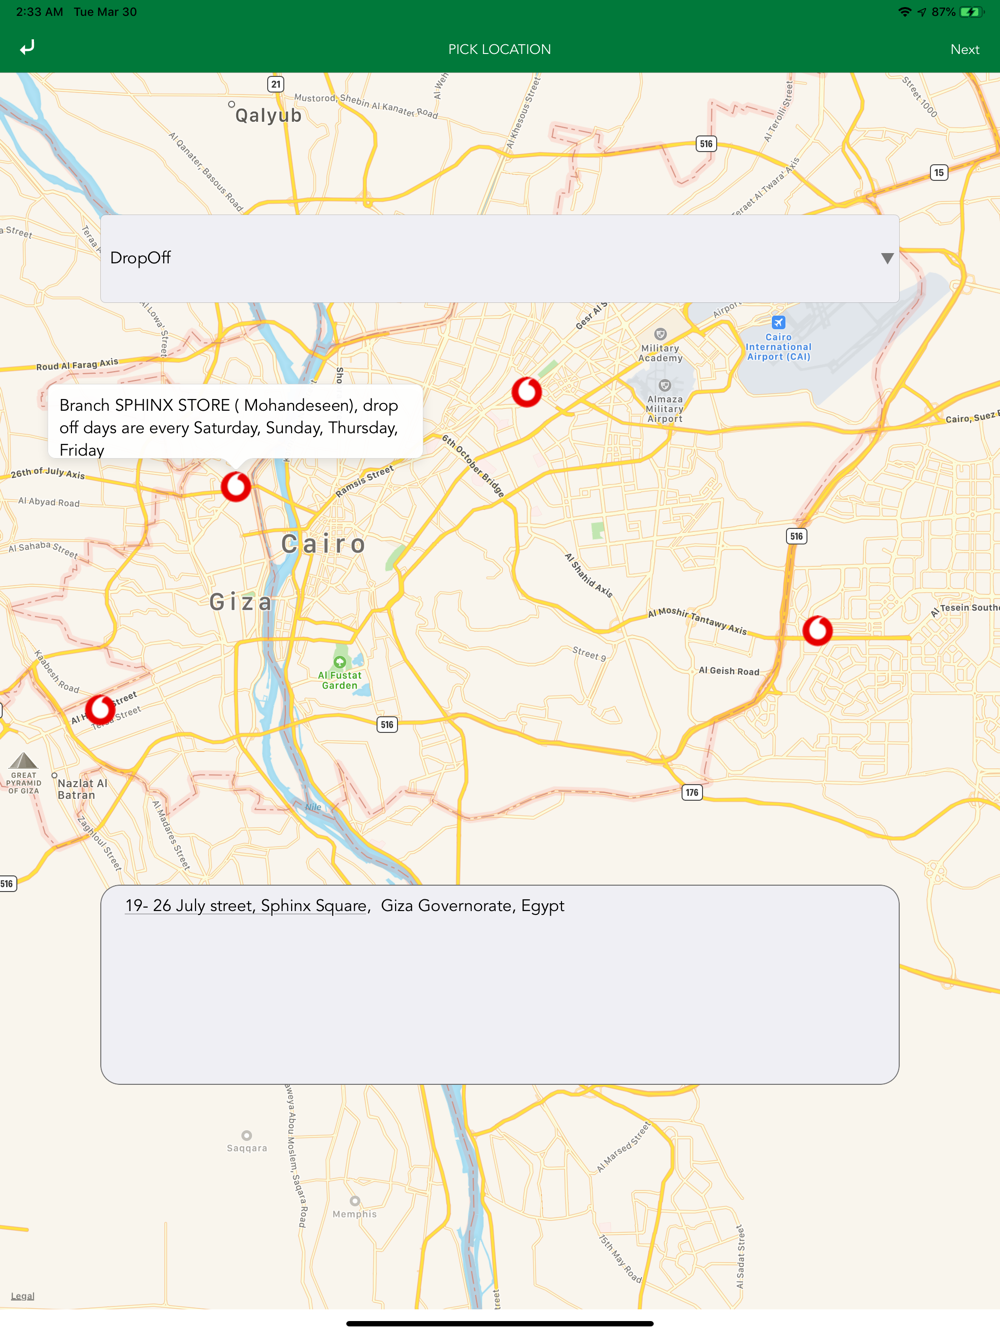
Task: Tap the Great Pyramid of Giza icon
Action: pyautogui.click(x=23, y=762)
